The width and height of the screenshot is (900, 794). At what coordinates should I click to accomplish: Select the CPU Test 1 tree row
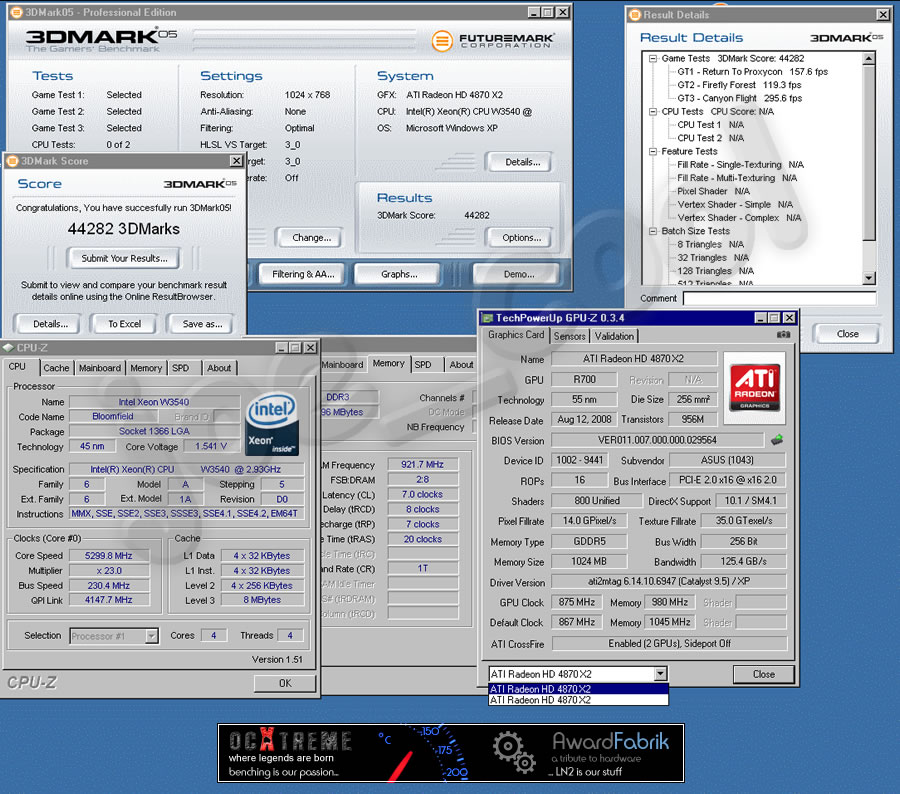711,125
